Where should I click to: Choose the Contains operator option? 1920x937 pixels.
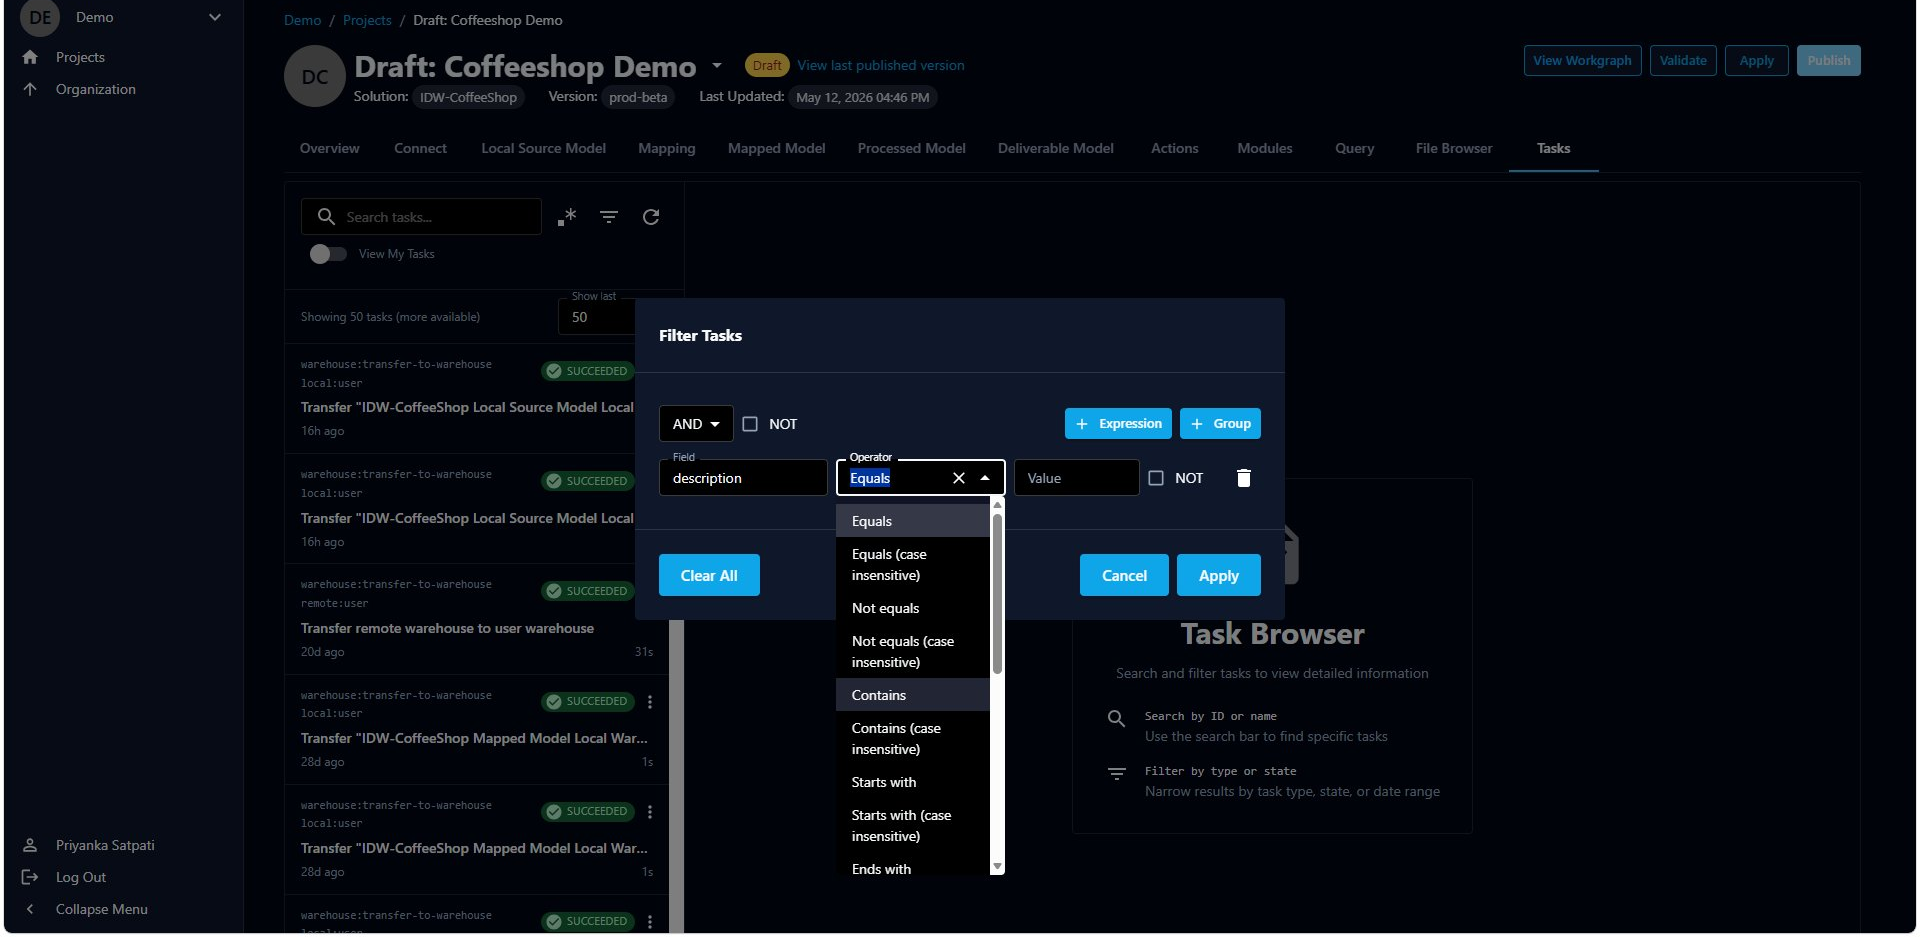click(912, 695)
